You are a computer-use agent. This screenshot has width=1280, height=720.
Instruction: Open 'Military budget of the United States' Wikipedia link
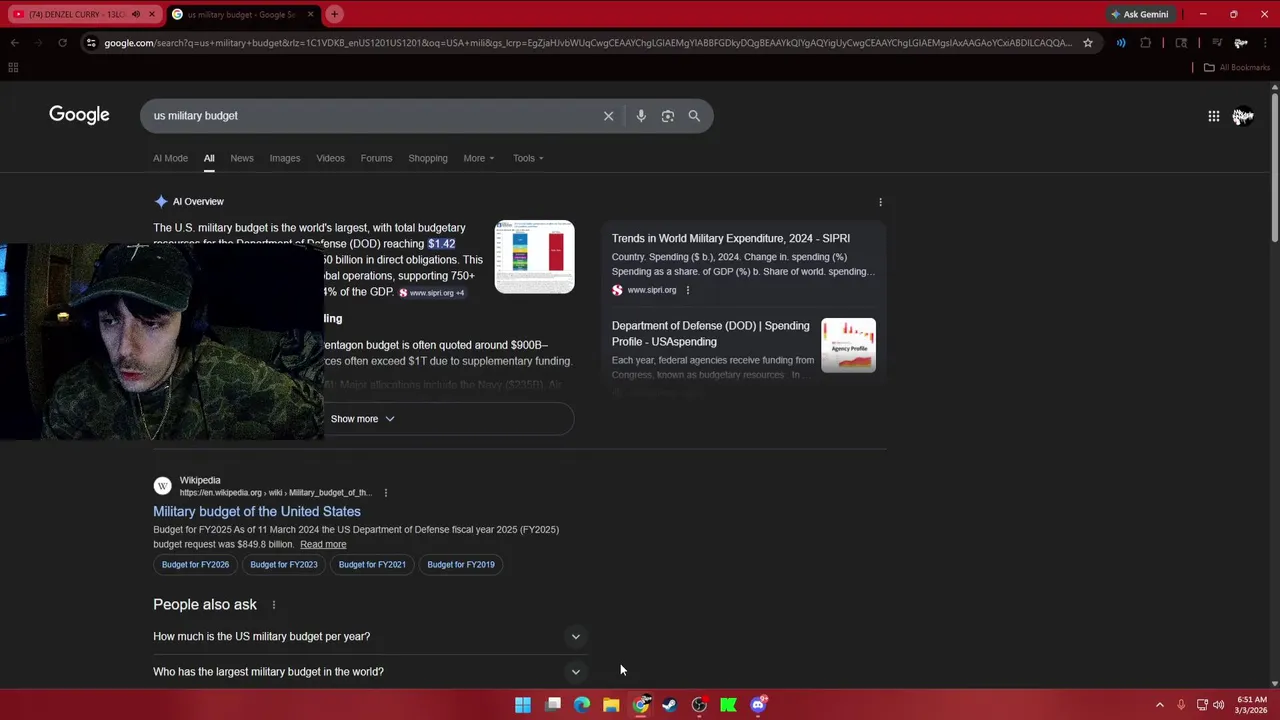pos(257,511)
